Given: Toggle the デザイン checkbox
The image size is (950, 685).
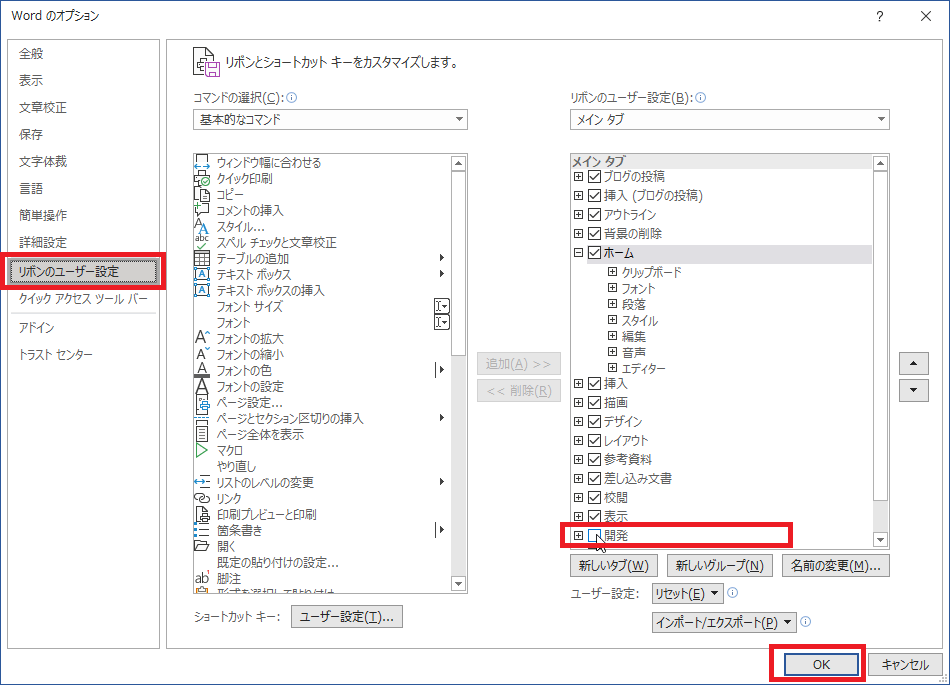Looking at the screenshot, I should coord(594,421).
